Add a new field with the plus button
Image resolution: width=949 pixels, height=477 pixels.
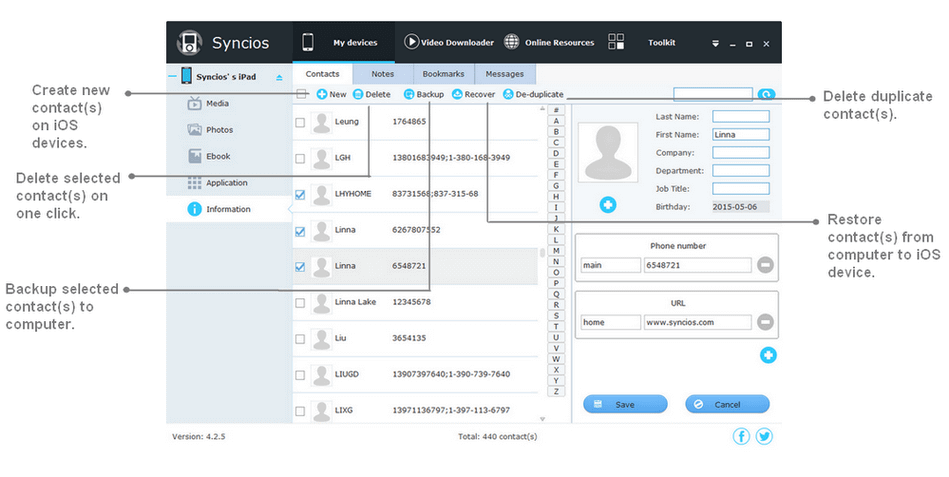tap(768, 355)
